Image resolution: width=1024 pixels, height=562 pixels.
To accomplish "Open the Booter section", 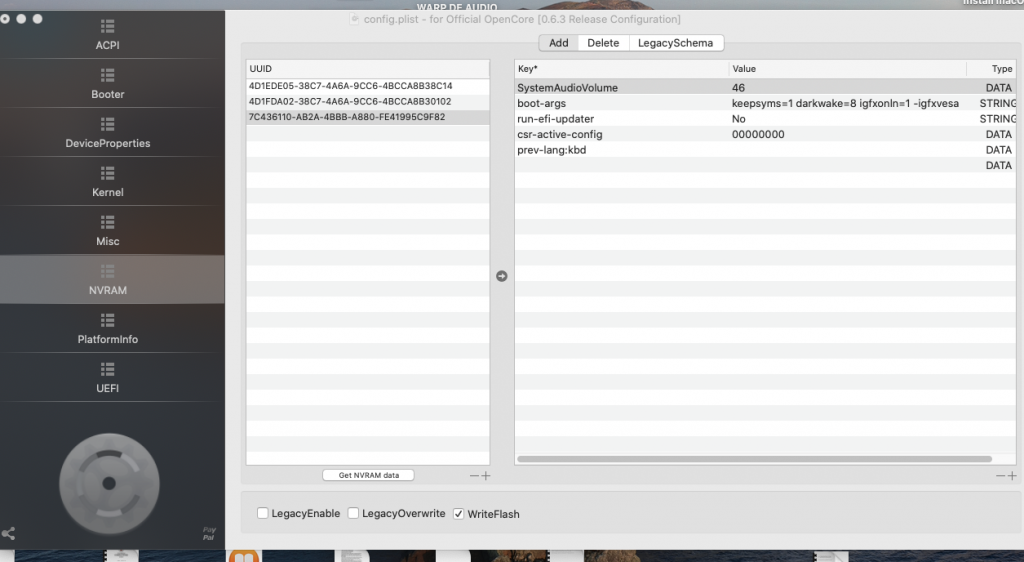I will pos(108,84).
